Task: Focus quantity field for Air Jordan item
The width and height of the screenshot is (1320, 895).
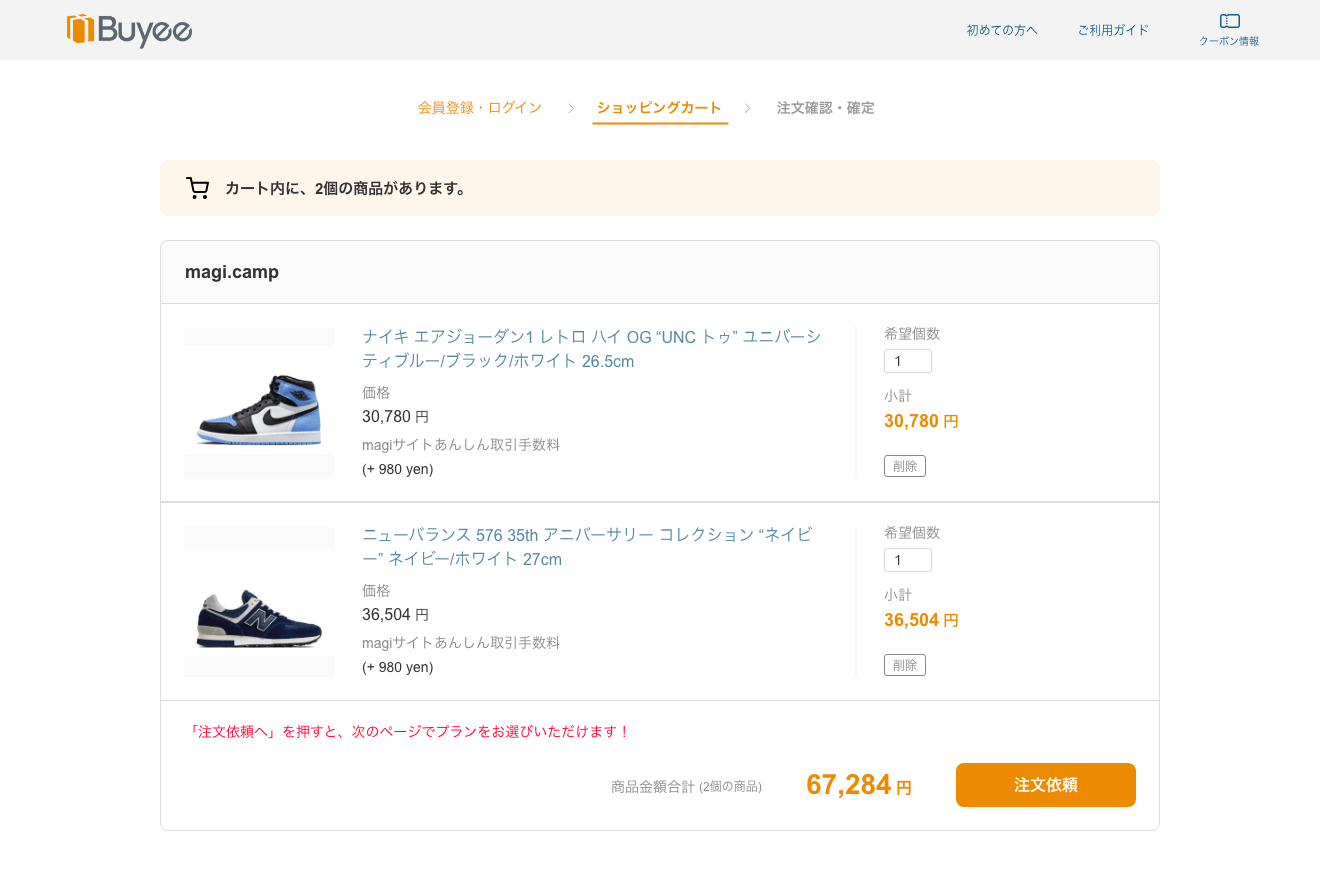Action: [908, 361]
